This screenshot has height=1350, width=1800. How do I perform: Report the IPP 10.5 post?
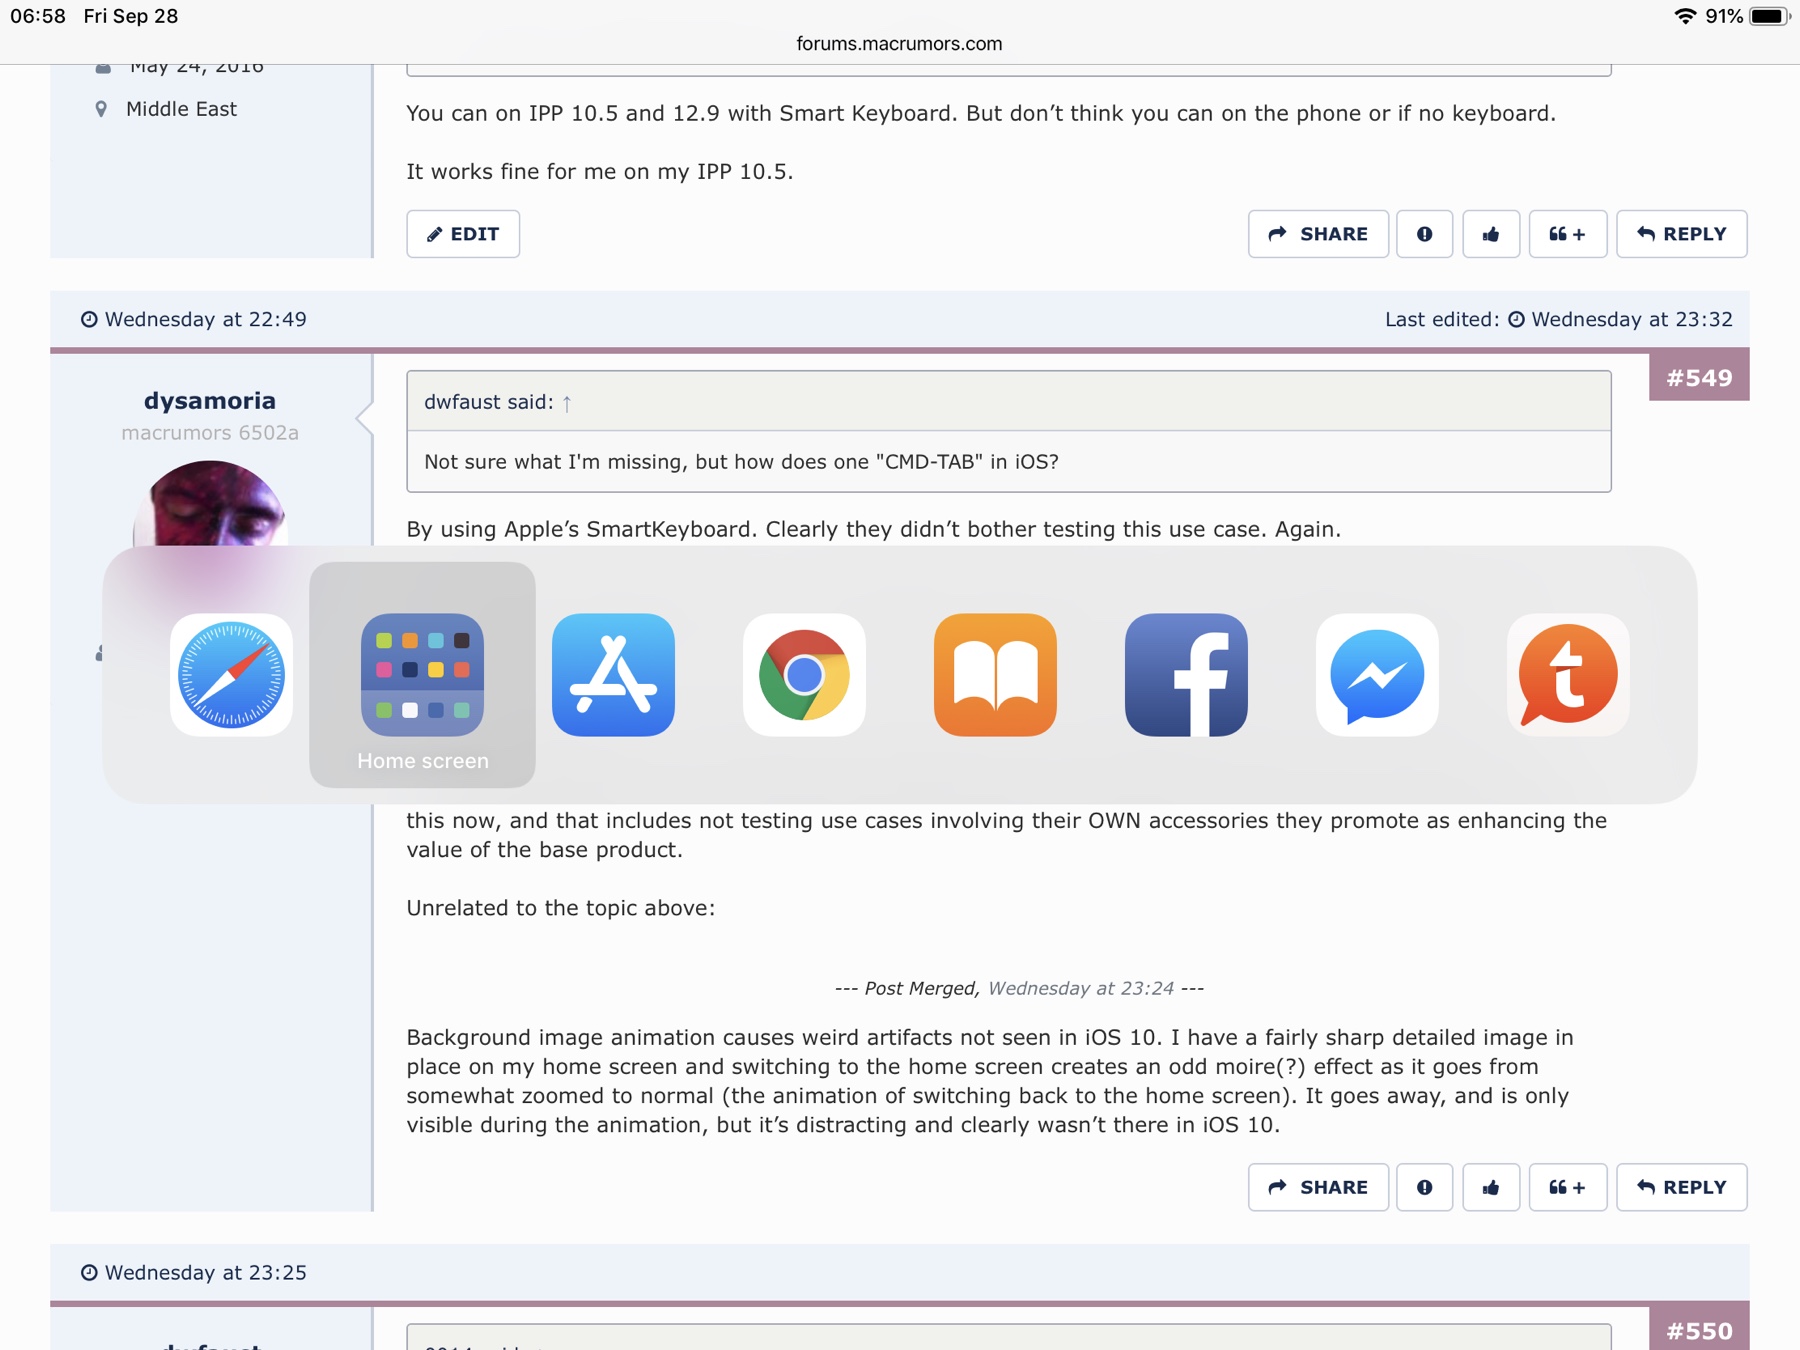coord(1424,234)
